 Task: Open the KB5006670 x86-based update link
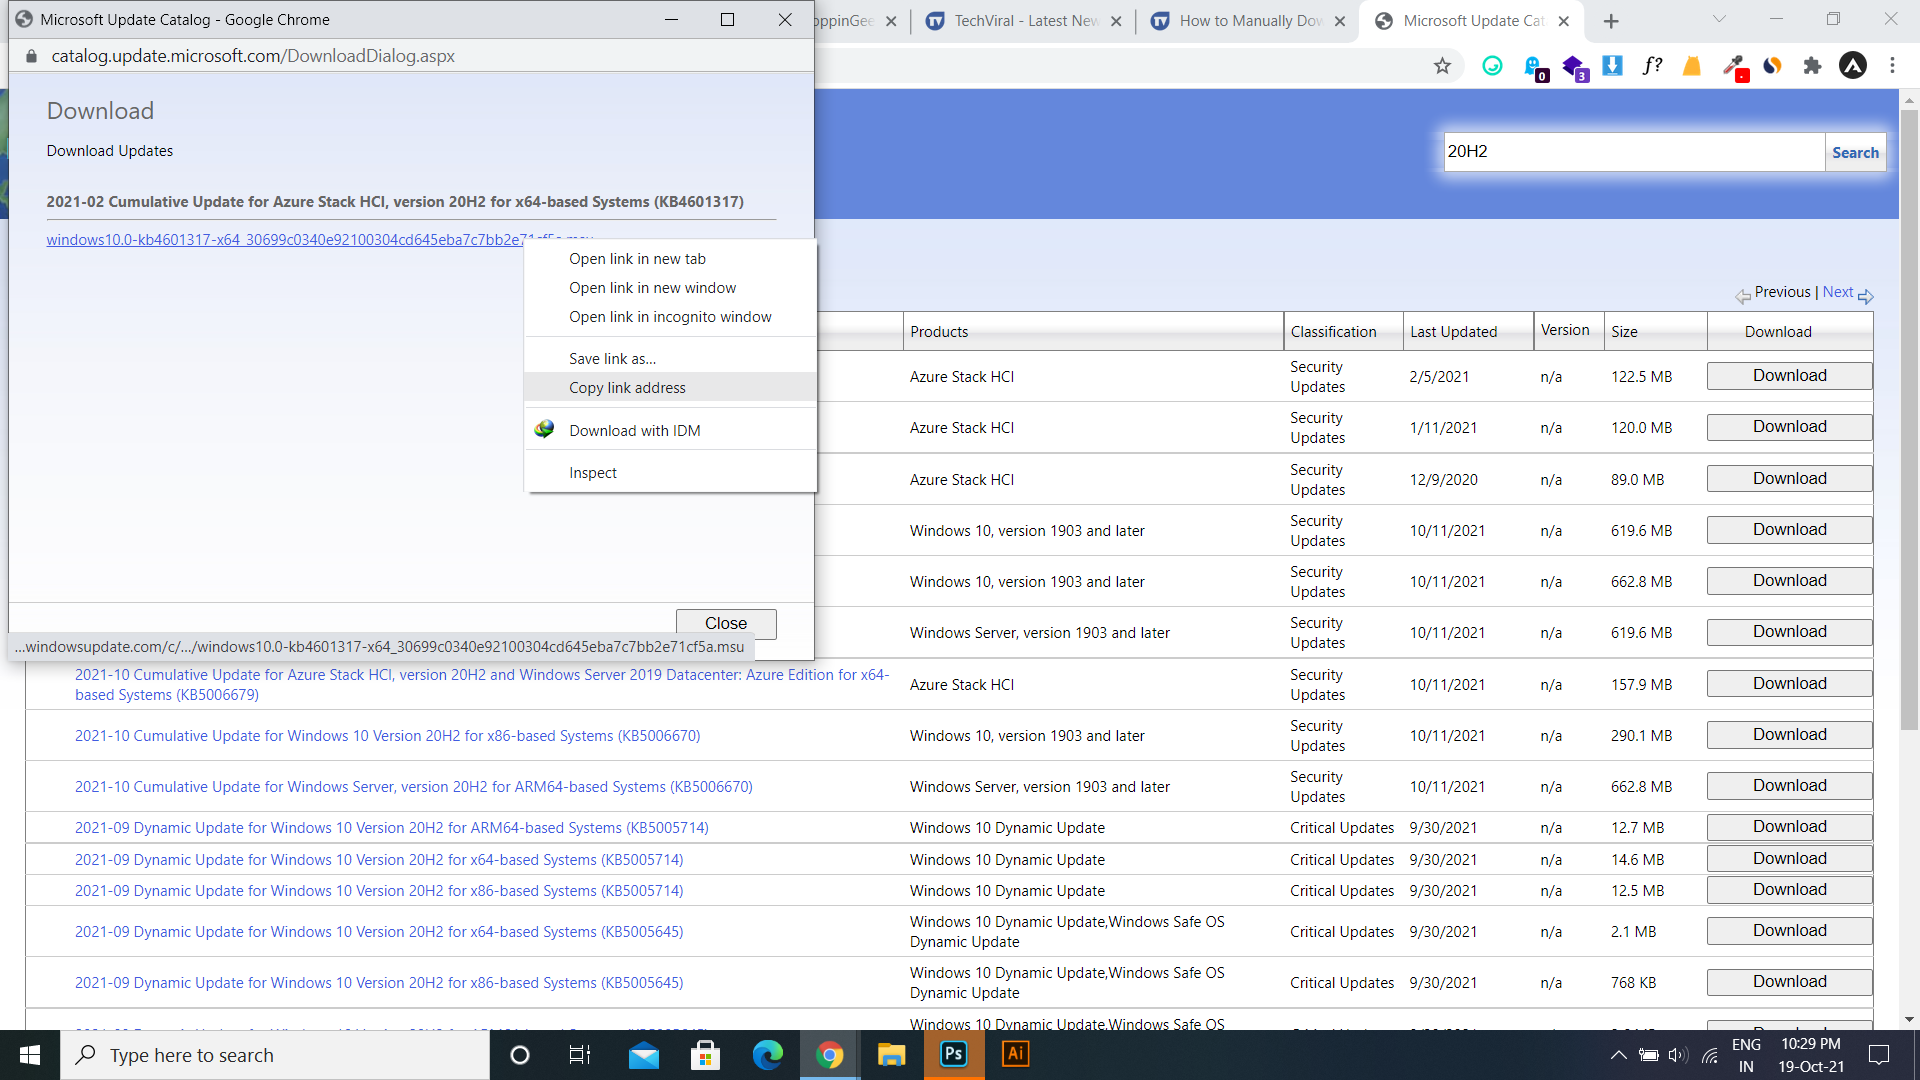[x=387, y=736]
